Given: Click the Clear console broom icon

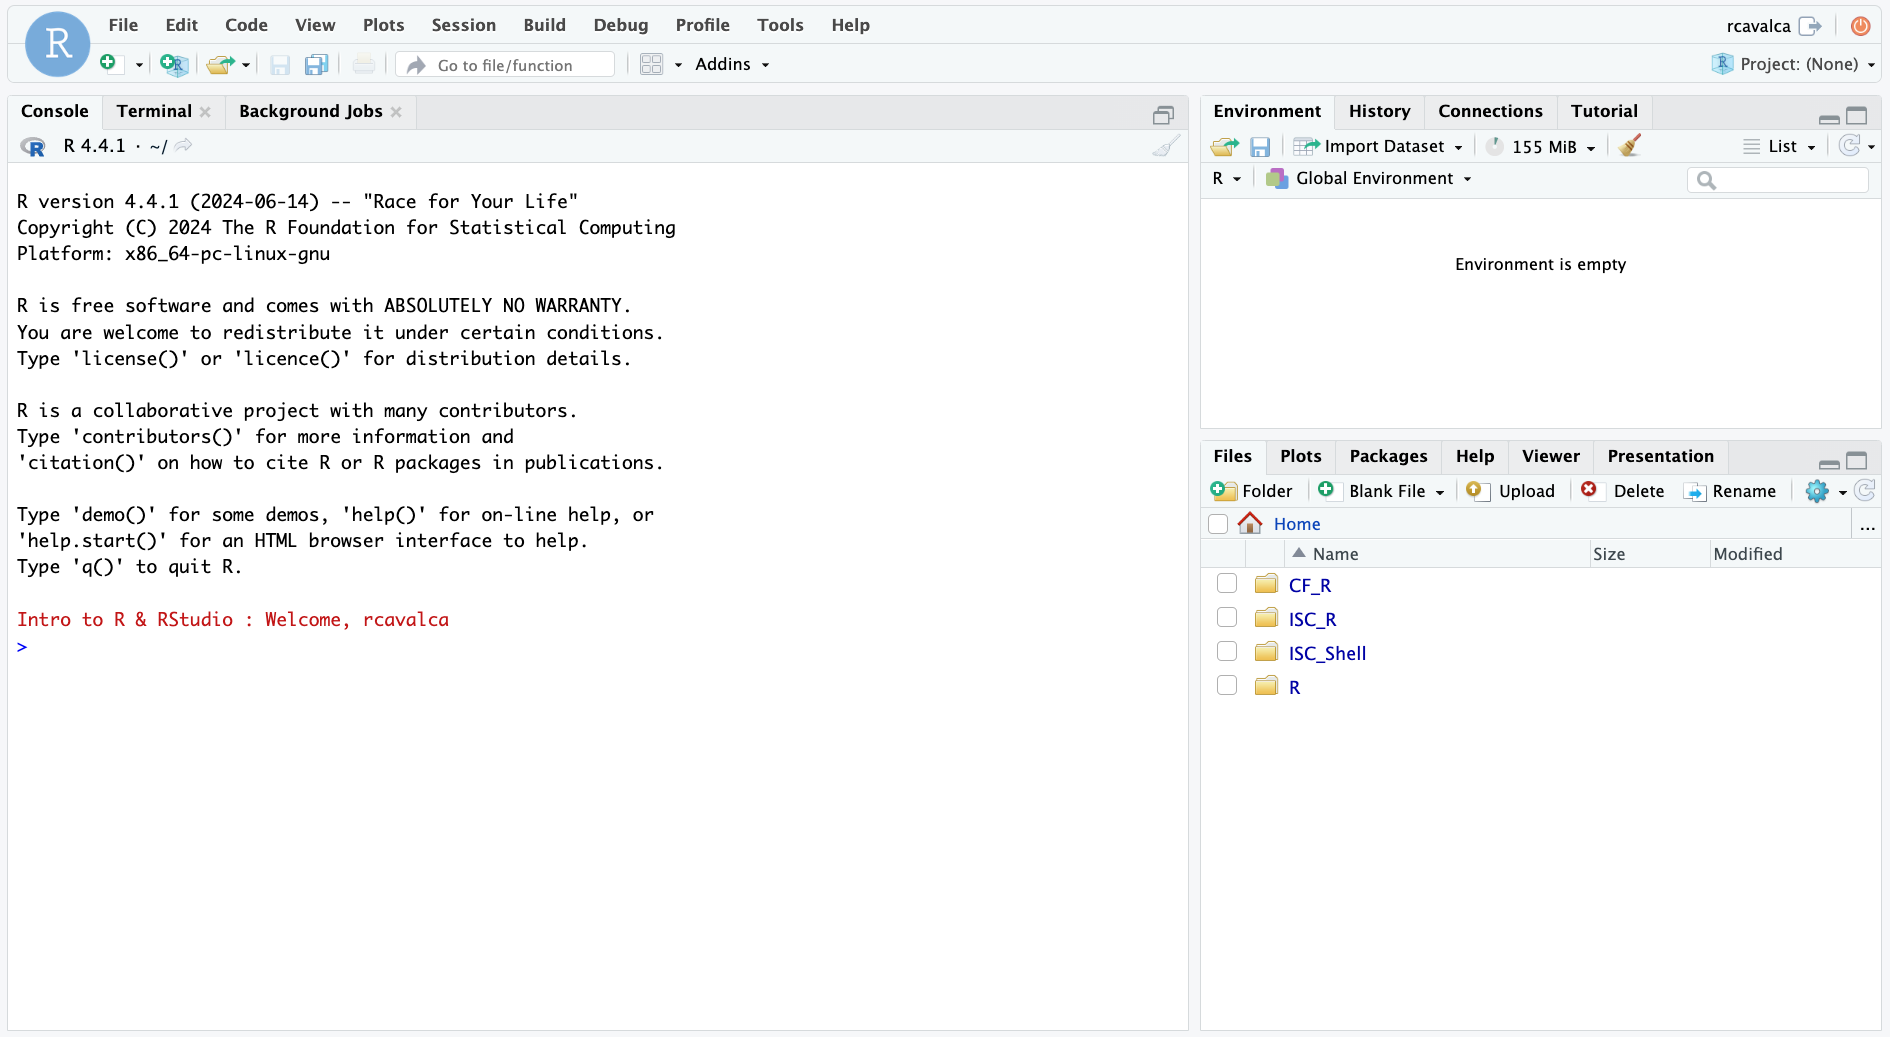Looking at the screenshot, I should click(x=1165, y=146).
